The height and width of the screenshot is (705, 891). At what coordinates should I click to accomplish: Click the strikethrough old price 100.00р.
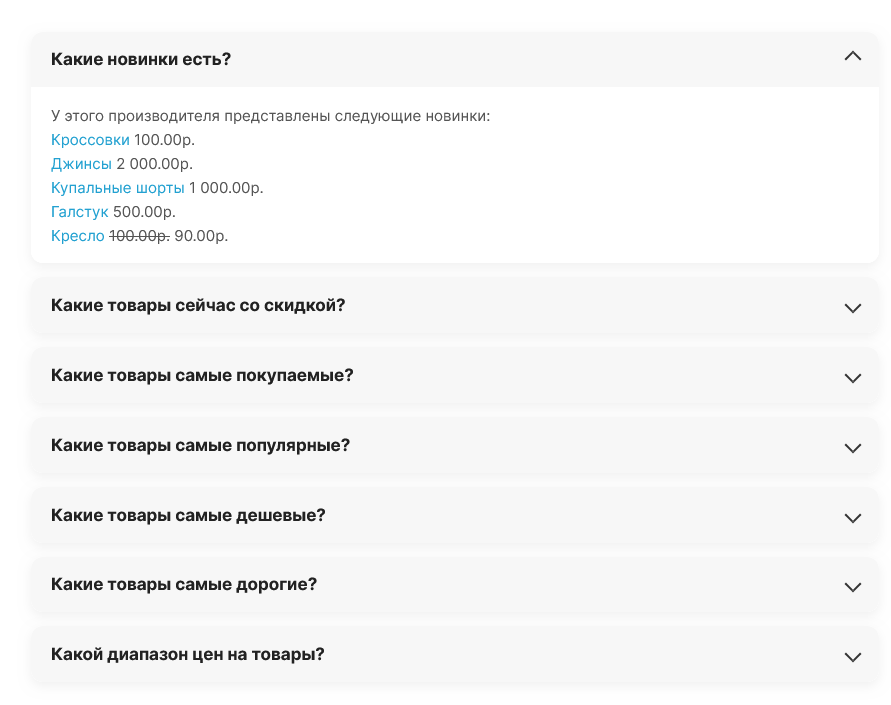pyautogui.click(x=139, y=236)
